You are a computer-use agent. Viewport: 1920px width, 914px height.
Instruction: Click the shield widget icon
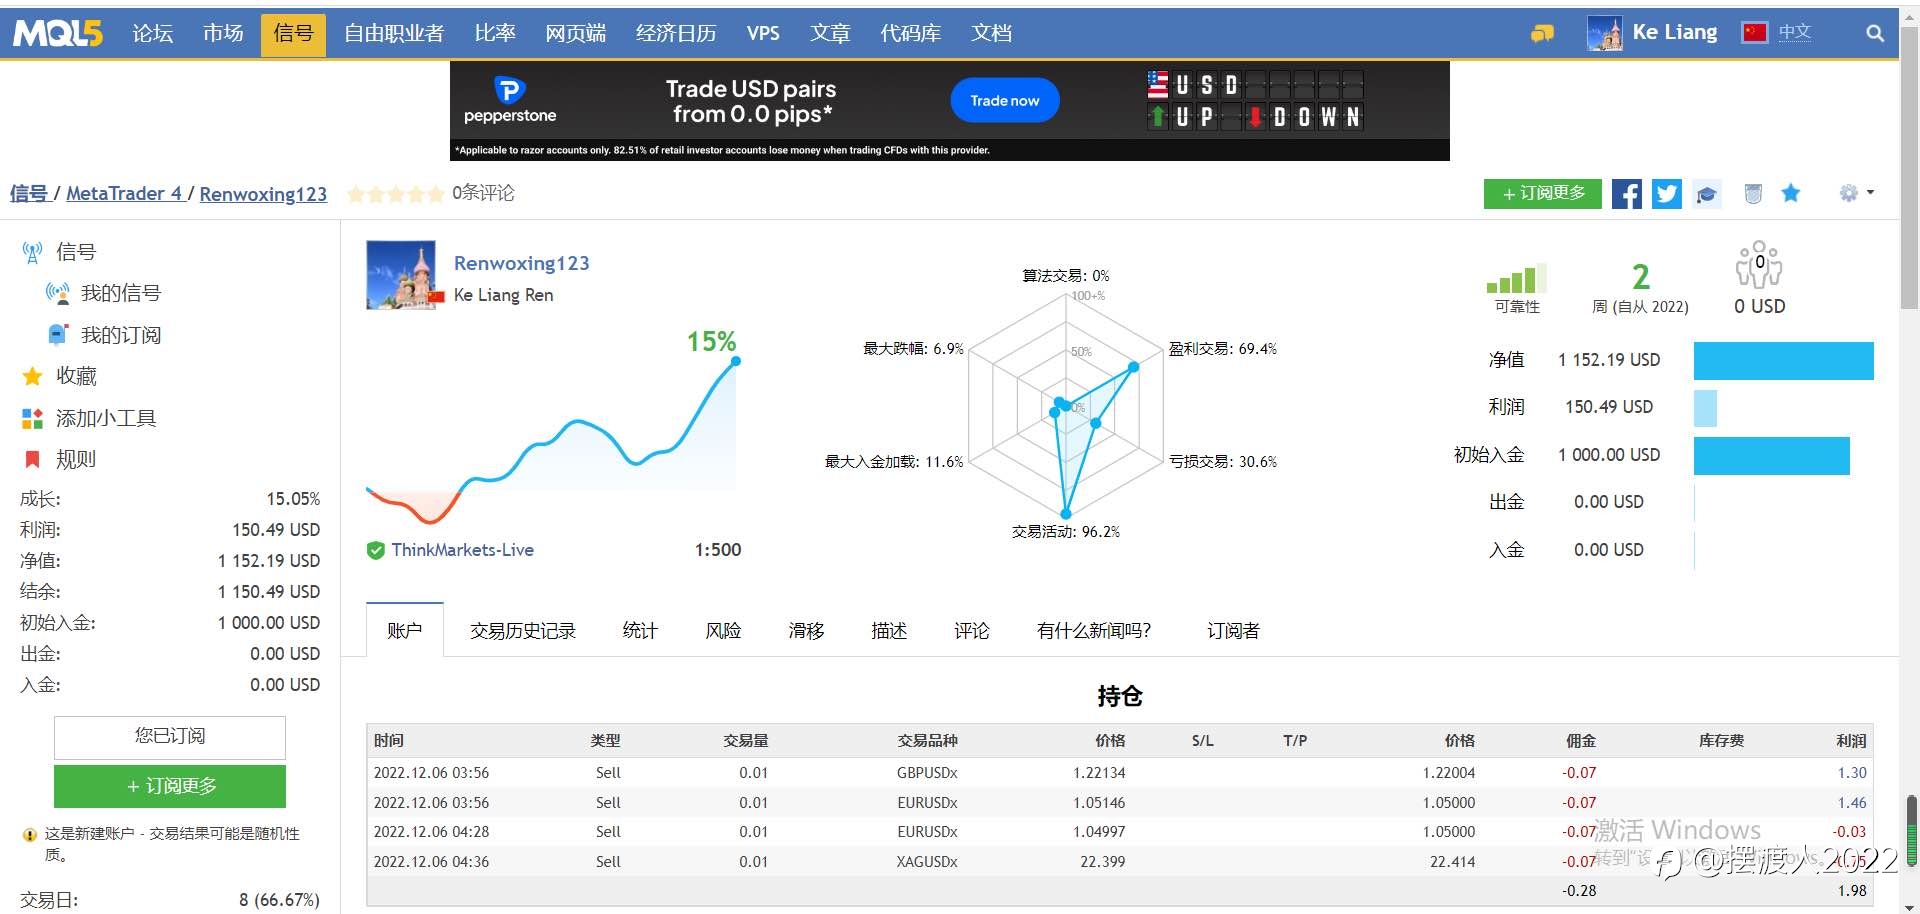pos(1753,194)
